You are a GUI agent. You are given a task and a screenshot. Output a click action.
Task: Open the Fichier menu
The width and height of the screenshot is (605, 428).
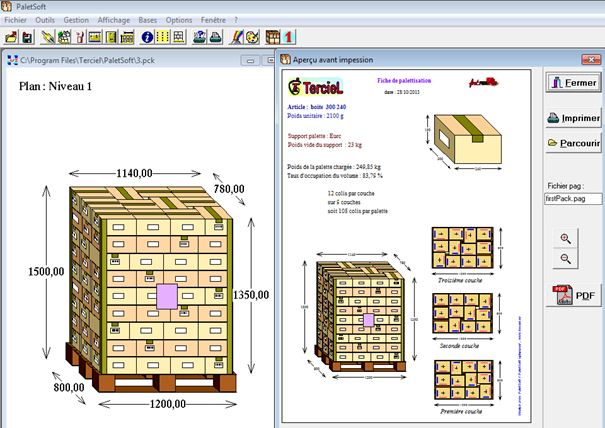15,20
